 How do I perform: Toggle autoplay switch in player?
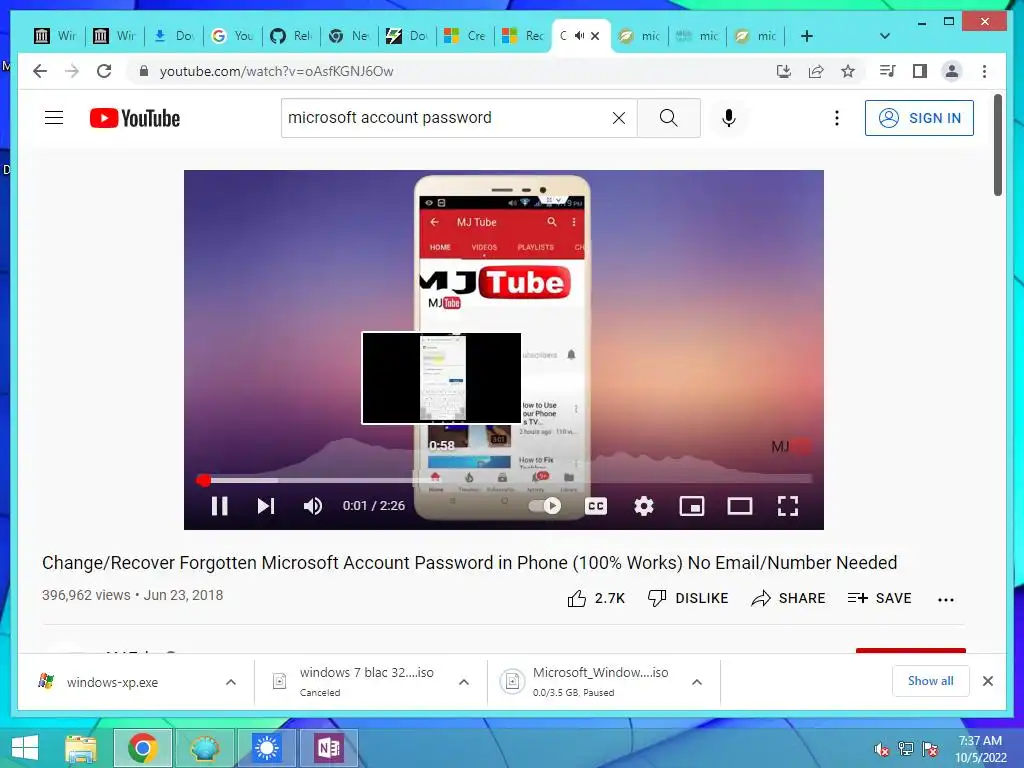[545, 505]
